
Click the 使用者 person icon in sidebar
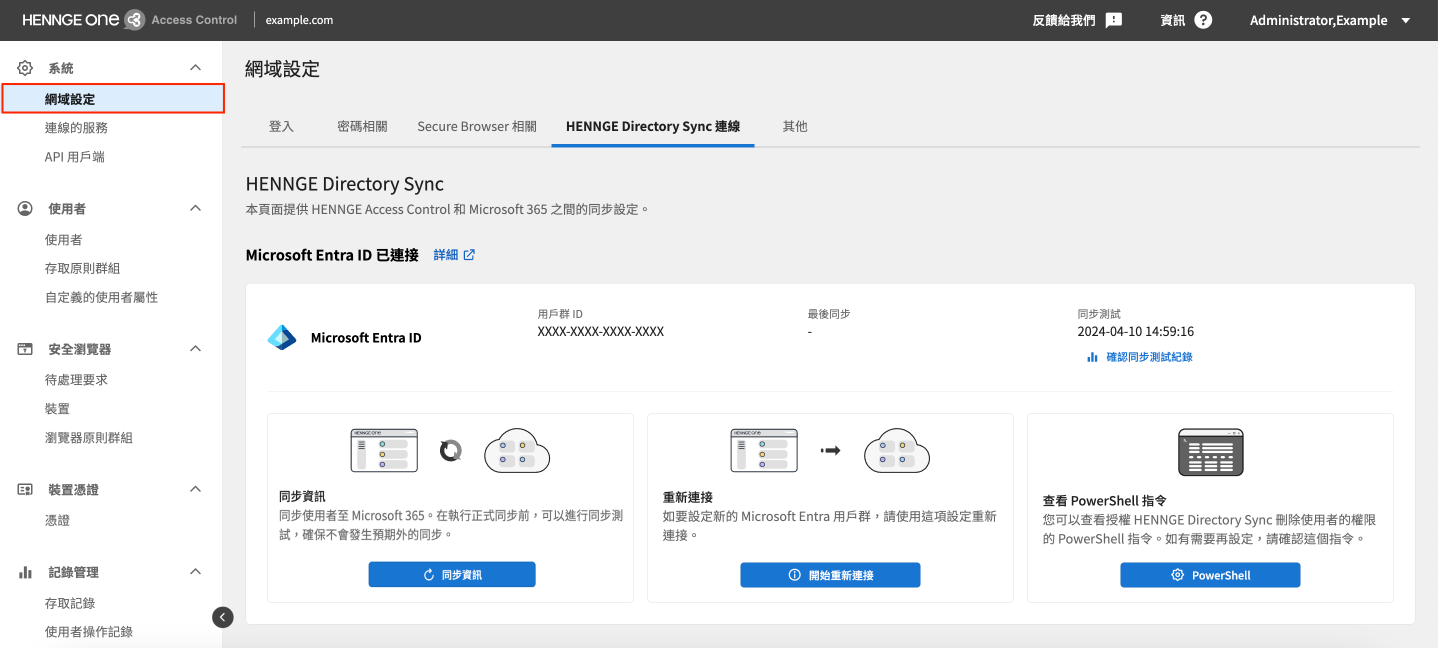[x=25, y=208]
